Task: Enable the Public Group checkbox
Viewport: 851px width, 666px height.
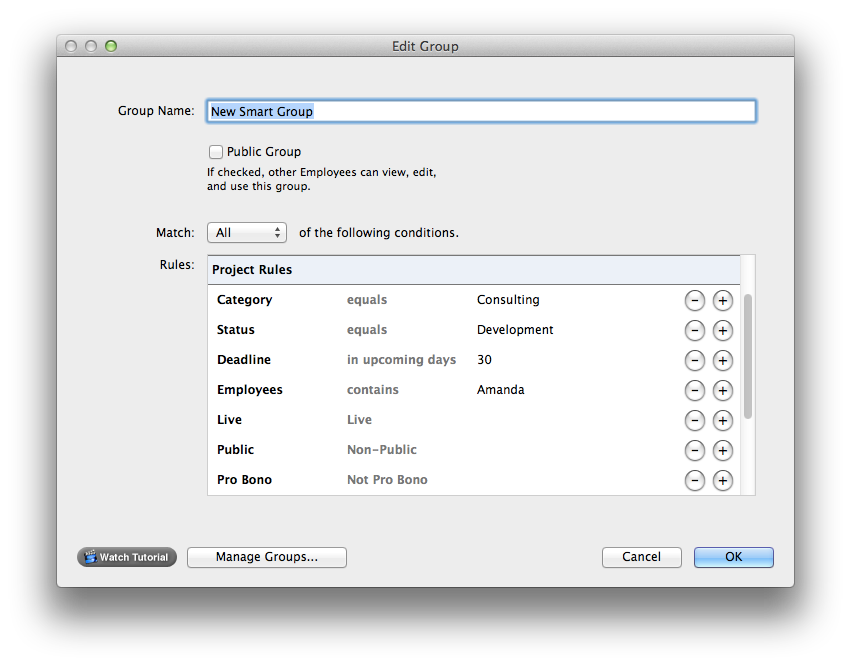Action: point(215,151)
